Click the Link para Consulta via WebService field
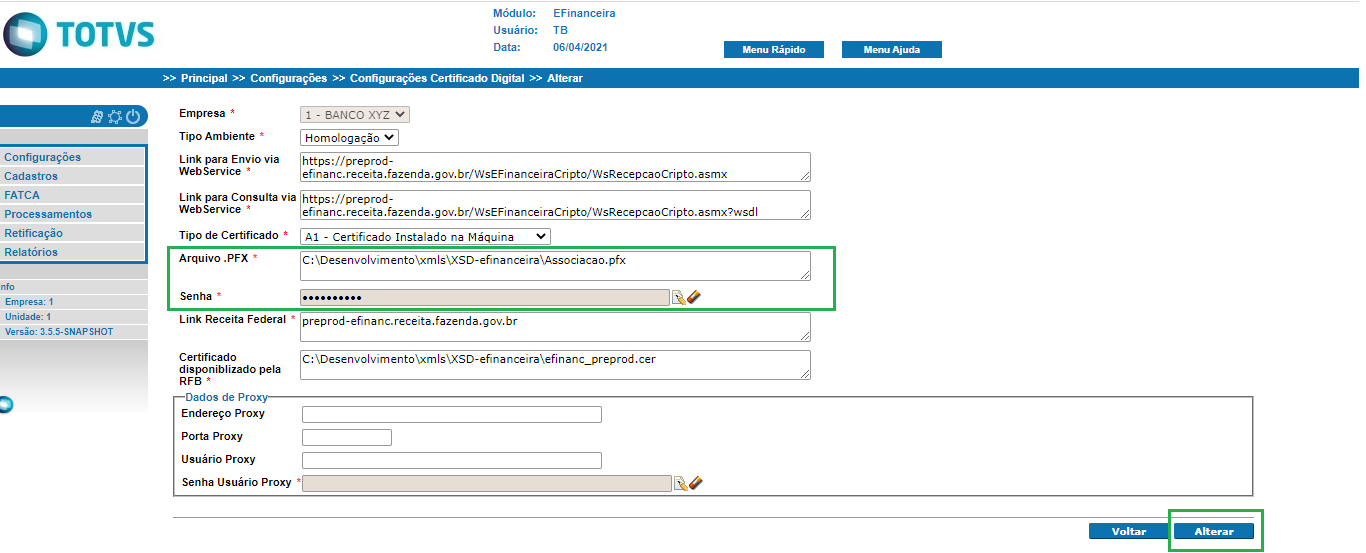This screenshot has height=553, width=1366. click(556, 205)
